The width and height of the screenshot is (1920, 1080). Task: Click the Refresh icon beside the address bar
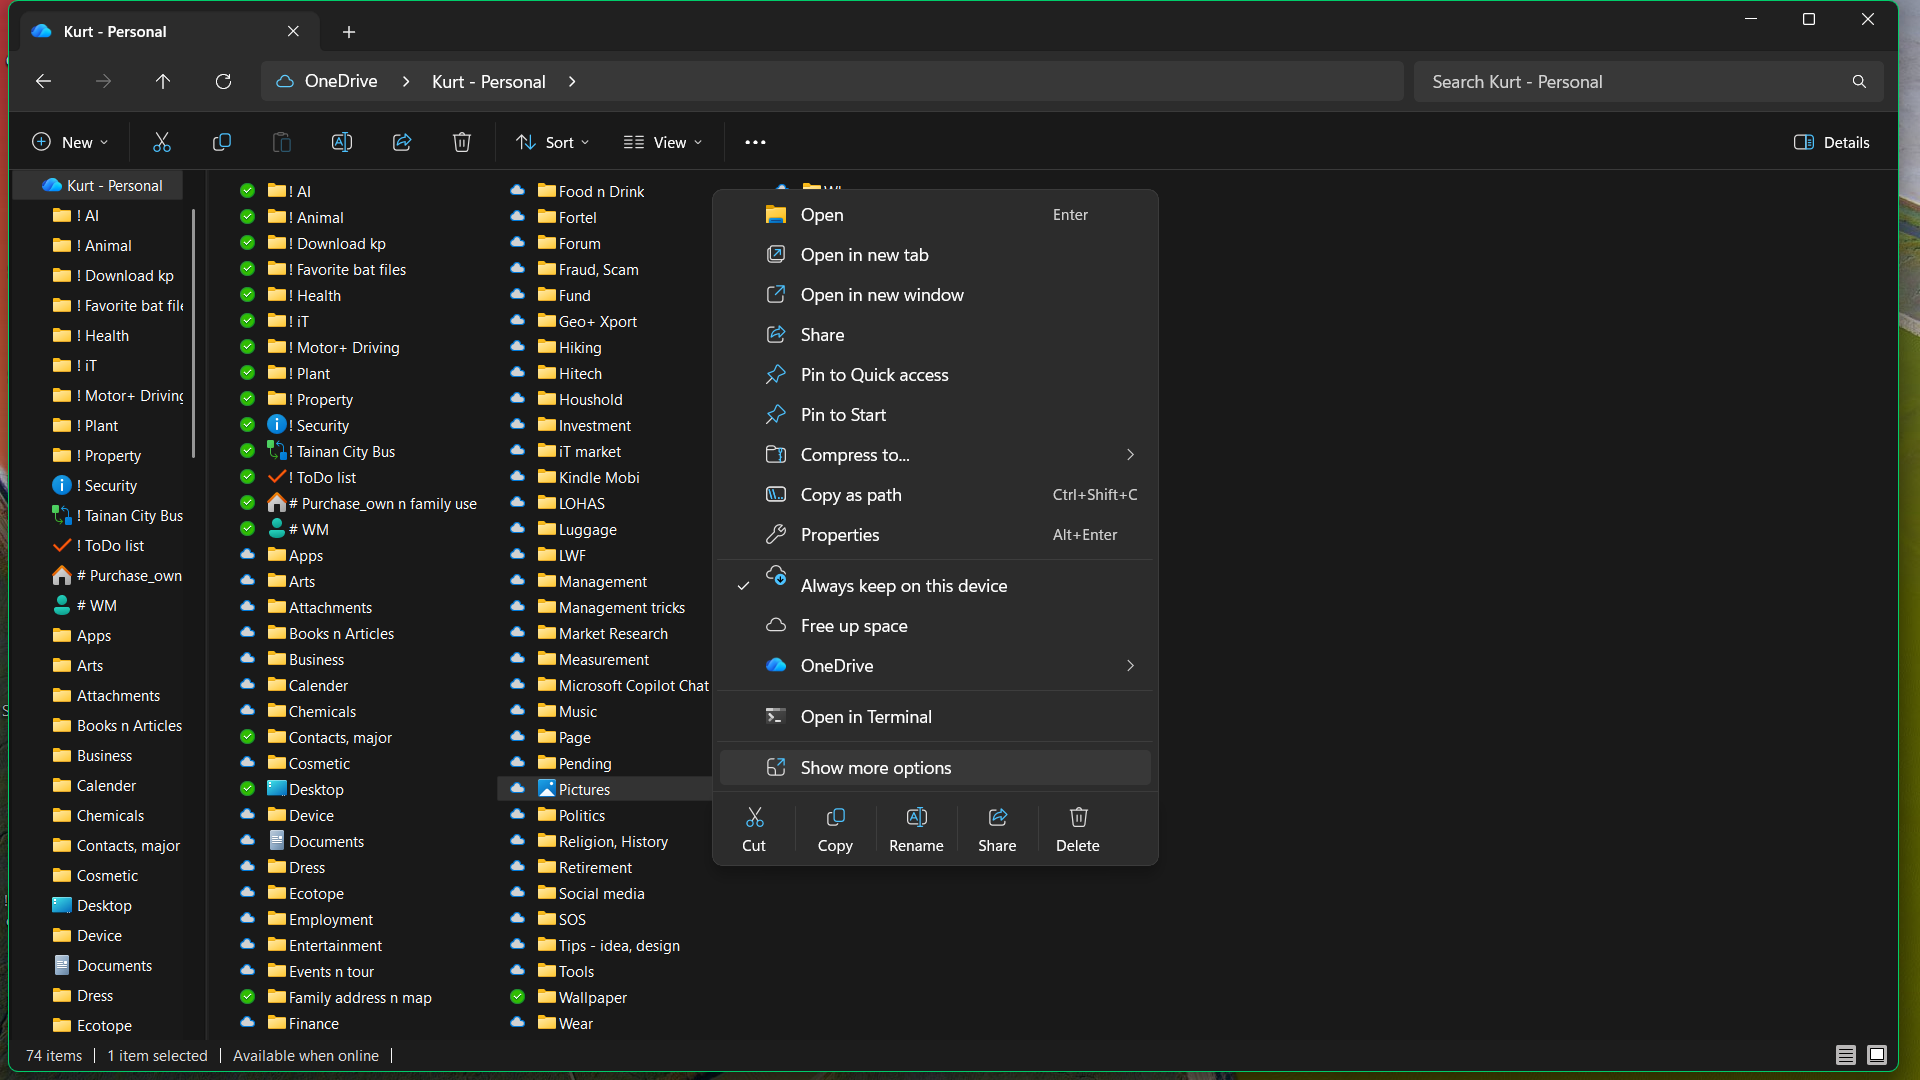pyautogui.click(x=223, y=81)
